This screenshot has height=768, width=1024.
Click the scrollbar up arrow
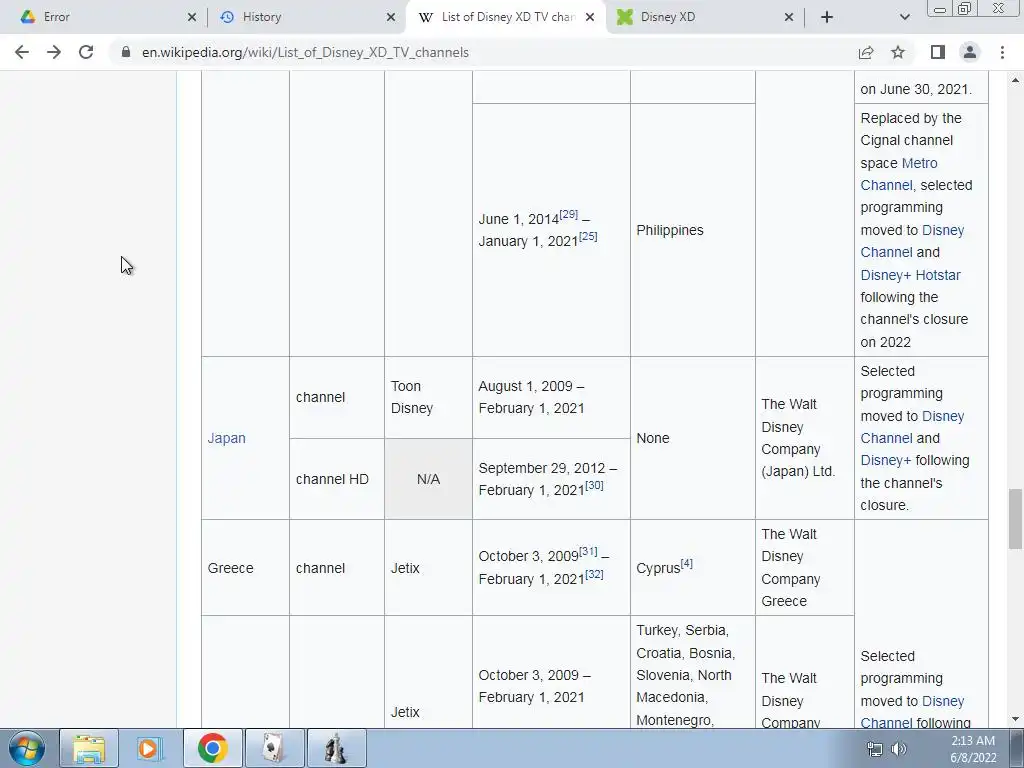1015,80
